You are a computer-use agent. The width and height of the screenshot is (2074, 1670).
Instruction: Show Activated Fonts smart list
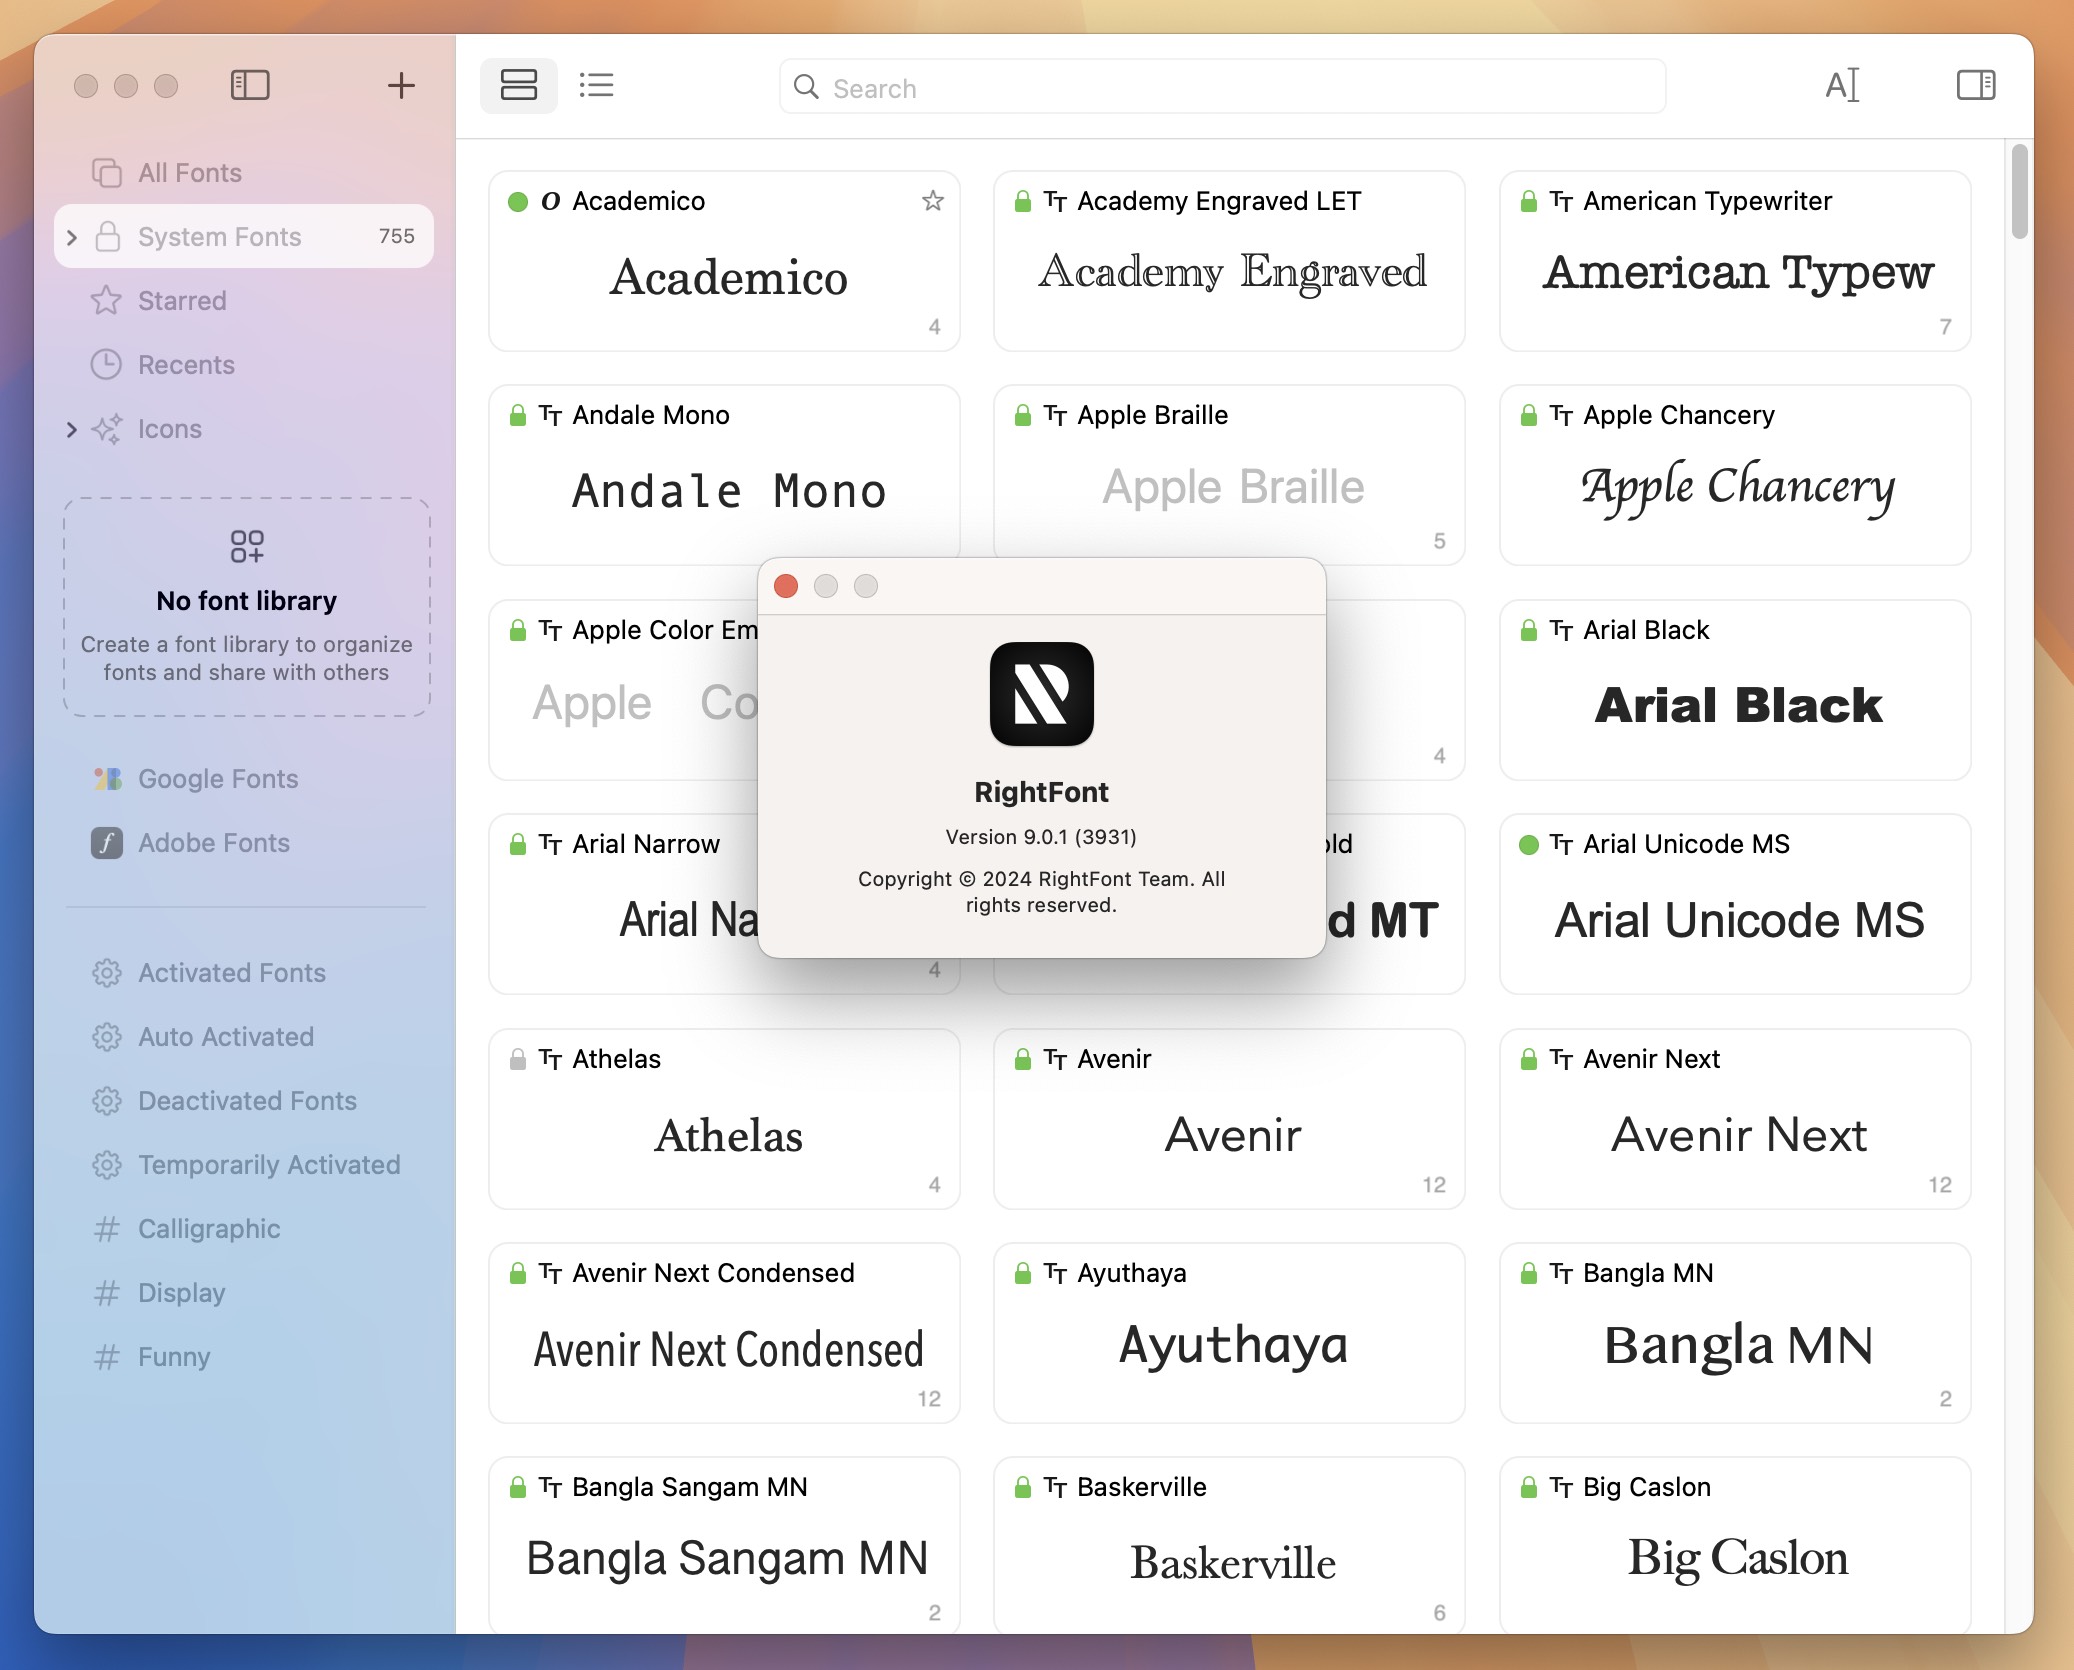point(244,973)
